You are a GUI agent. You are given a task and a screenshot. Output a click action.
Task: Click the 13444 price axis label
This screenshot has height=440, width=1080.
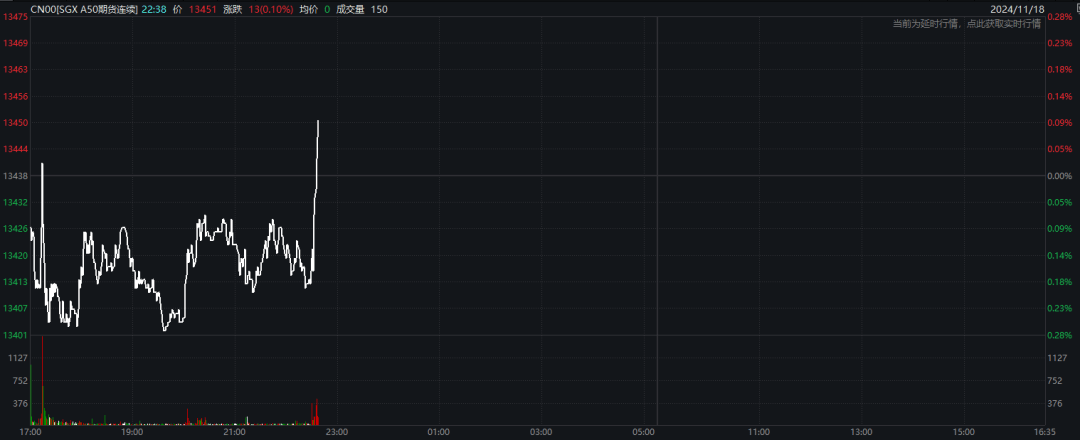14,149
